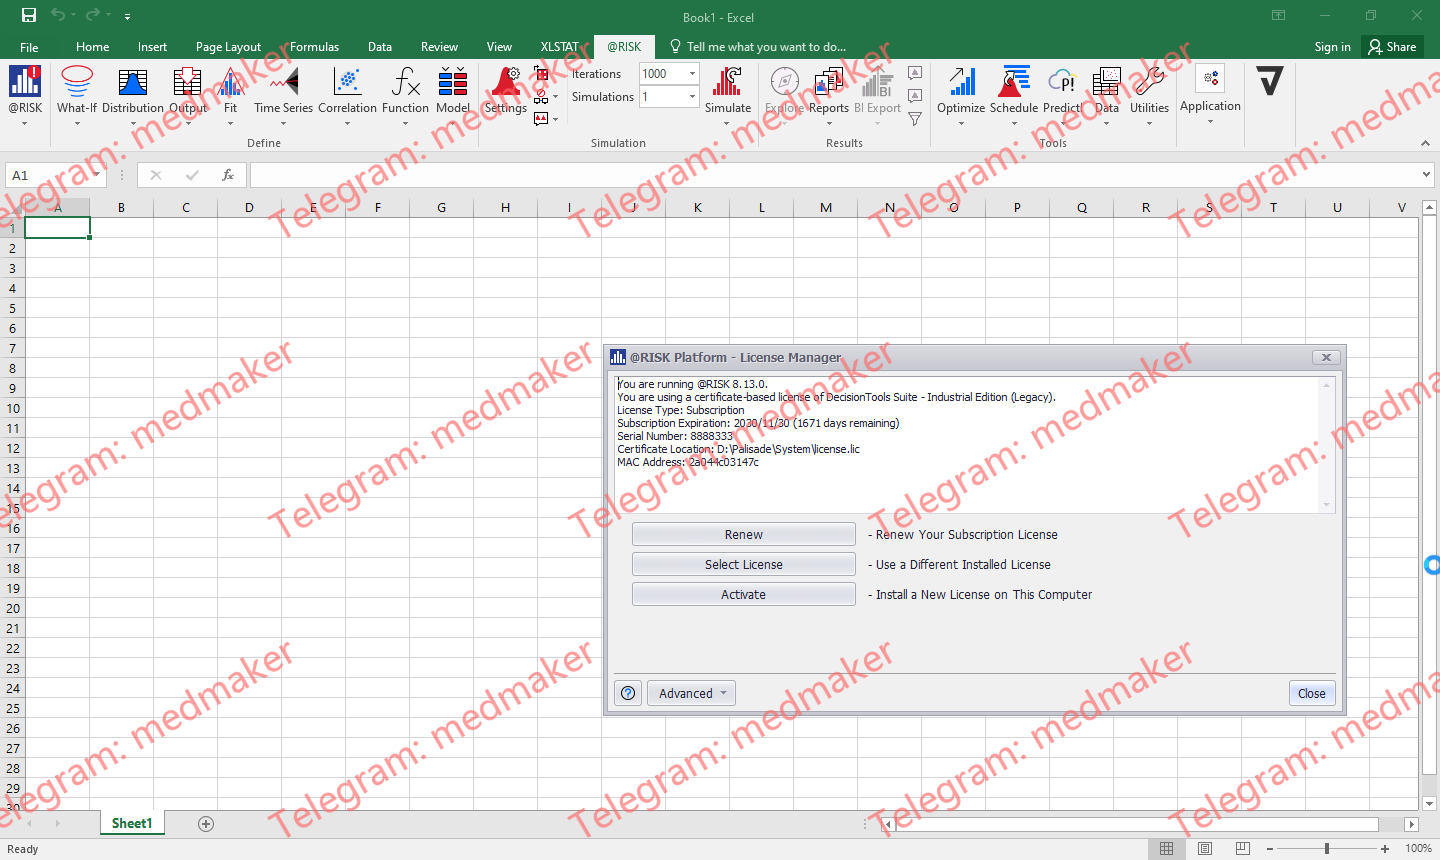
Task: Switch to the Page Layout tab
Action: point(228,47)
